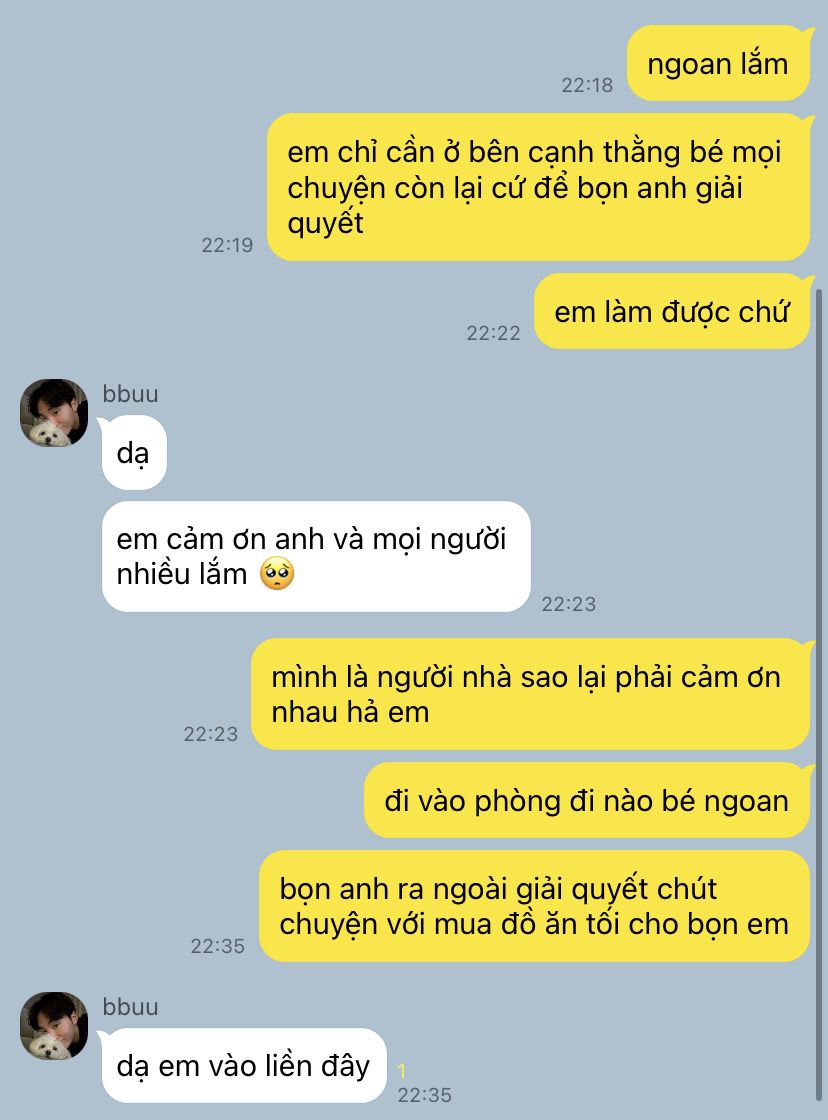Click the 22:22 timestamp next to yellow bubble
This screenshot has width=828, height=1120.
pyautogui.click(x=494, y=333)
